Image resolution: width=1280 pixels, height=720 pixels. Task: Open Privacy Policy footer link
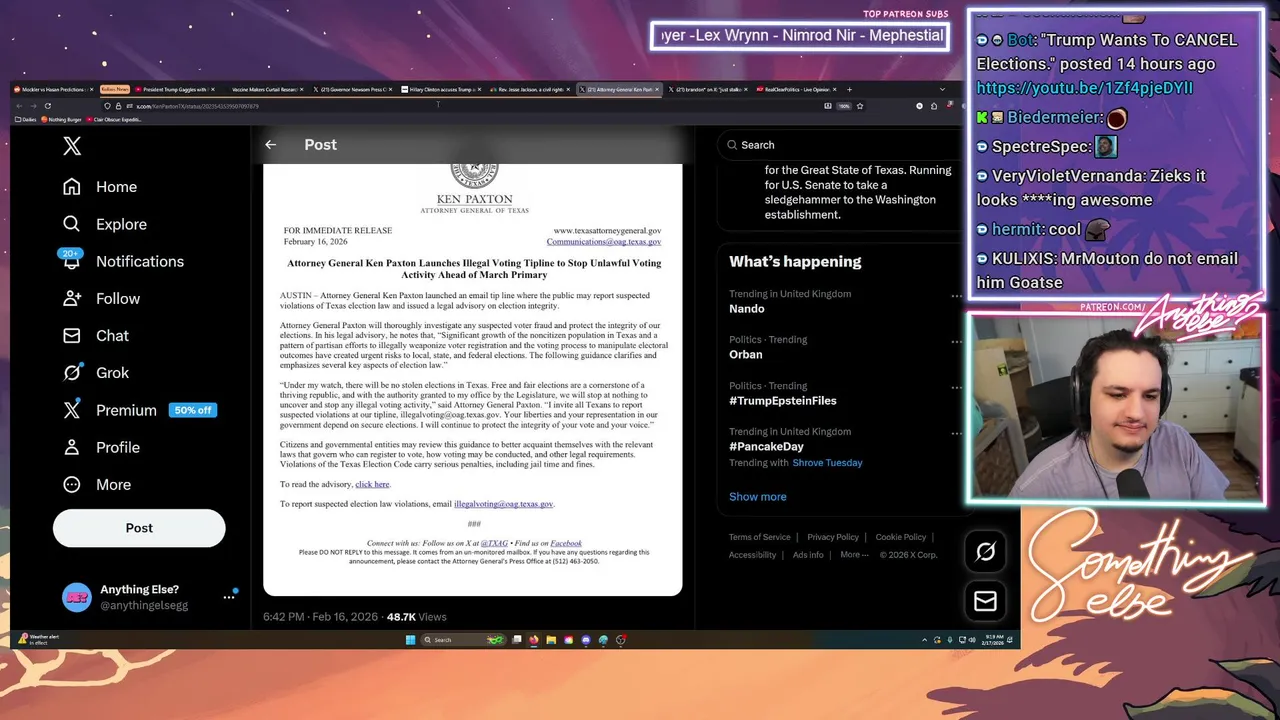click(833, 537)
